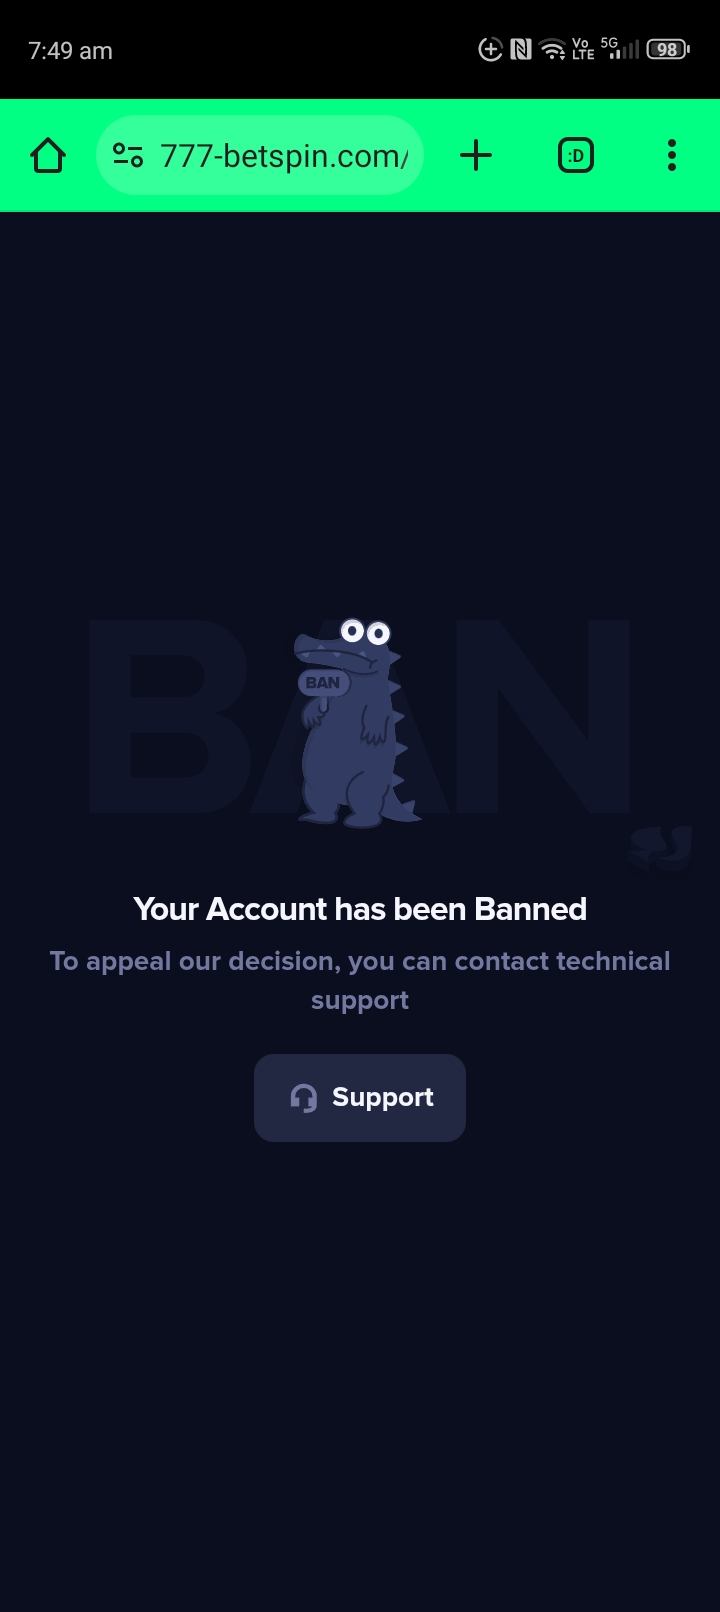The image size is (720, 1612).
Task: Tap the Wi-Fi status icon
Action: [x=551, y=49]
